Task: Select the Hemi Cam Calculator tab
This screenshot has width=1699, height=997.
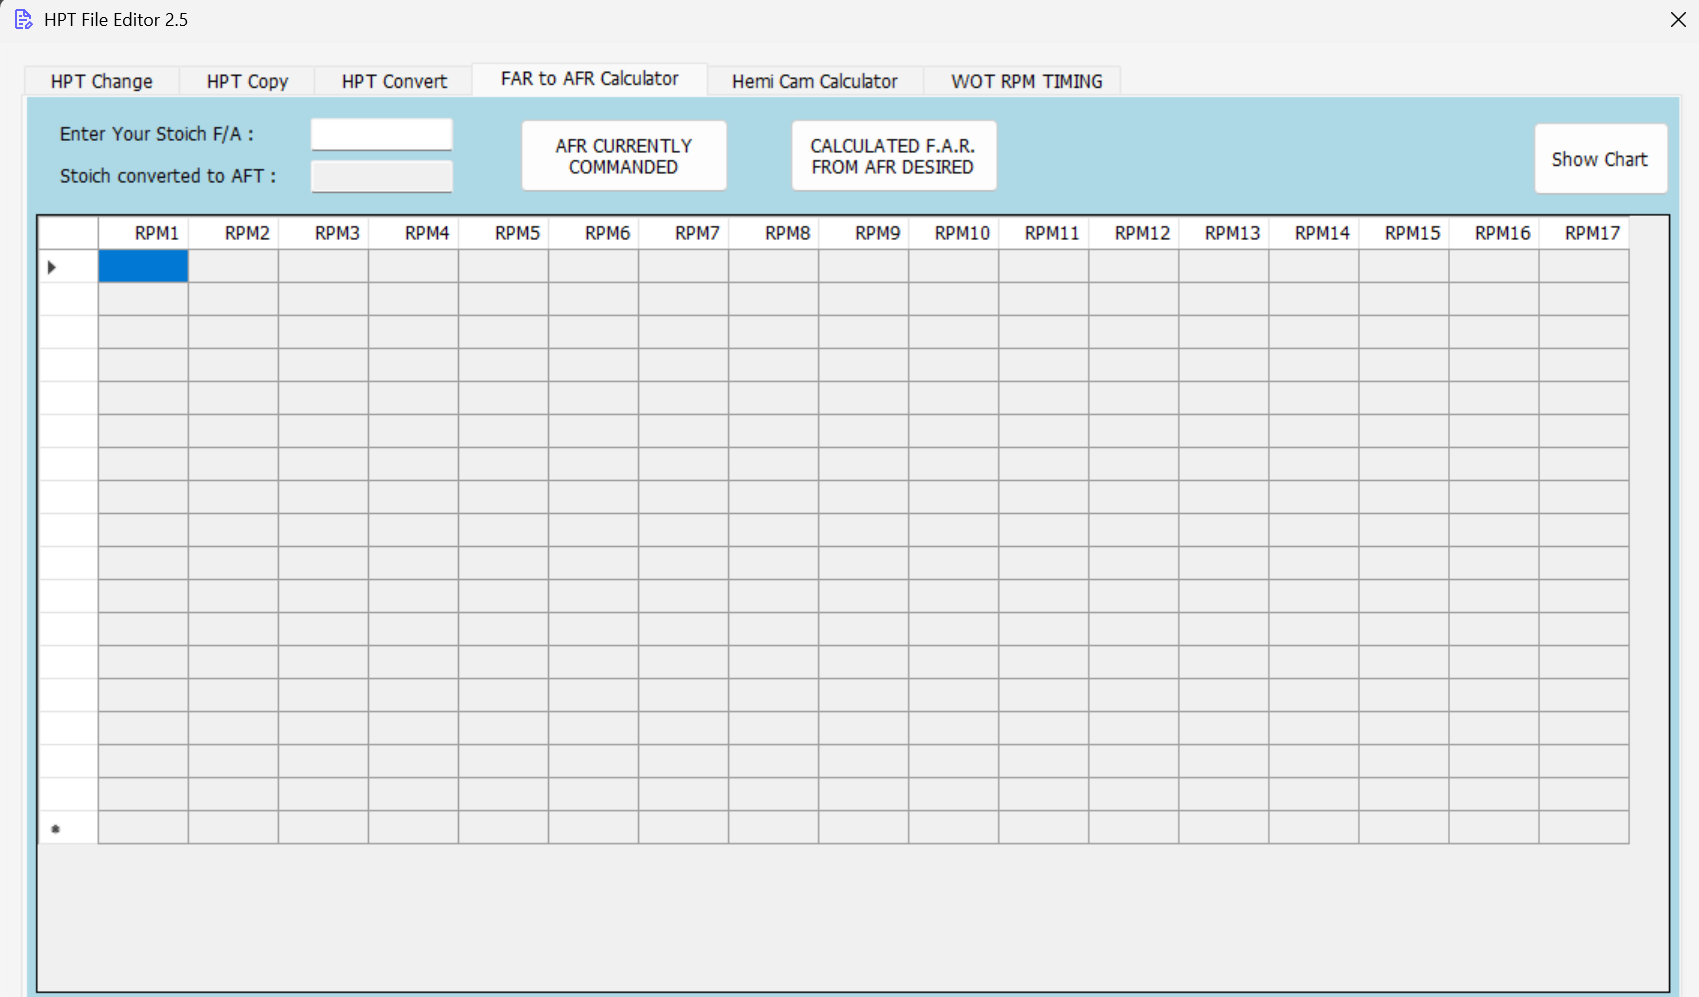Action: tap(815, 81)
